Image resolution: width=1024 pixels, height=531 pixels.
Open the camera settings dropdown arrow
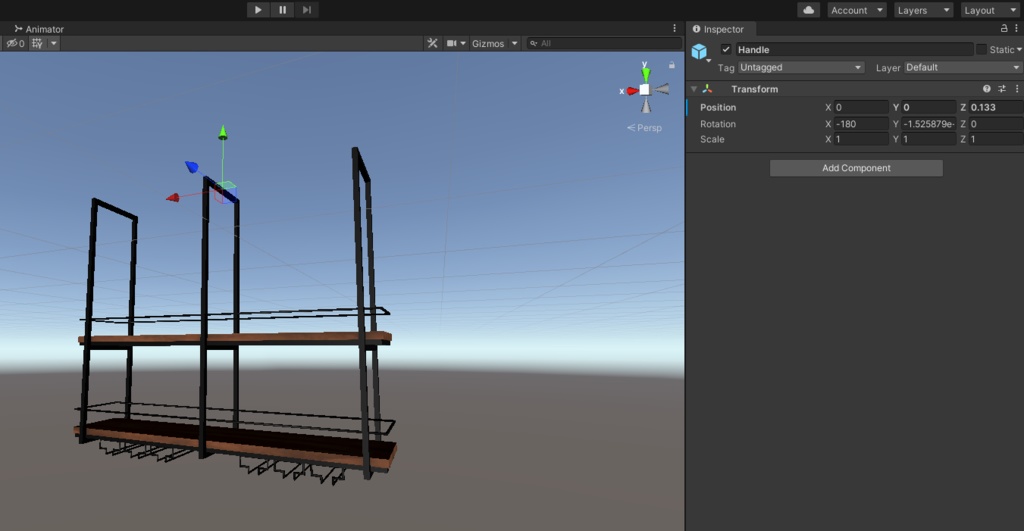463,43
